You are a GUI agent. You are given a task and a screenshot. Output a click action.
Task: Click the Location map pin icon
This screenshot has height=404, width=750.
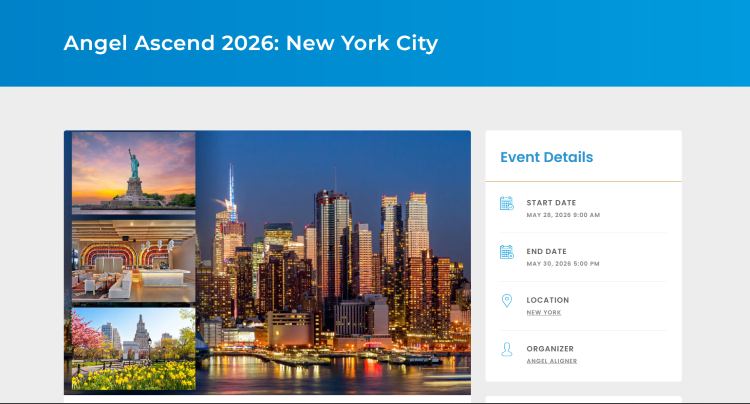[x=507, y=301]
